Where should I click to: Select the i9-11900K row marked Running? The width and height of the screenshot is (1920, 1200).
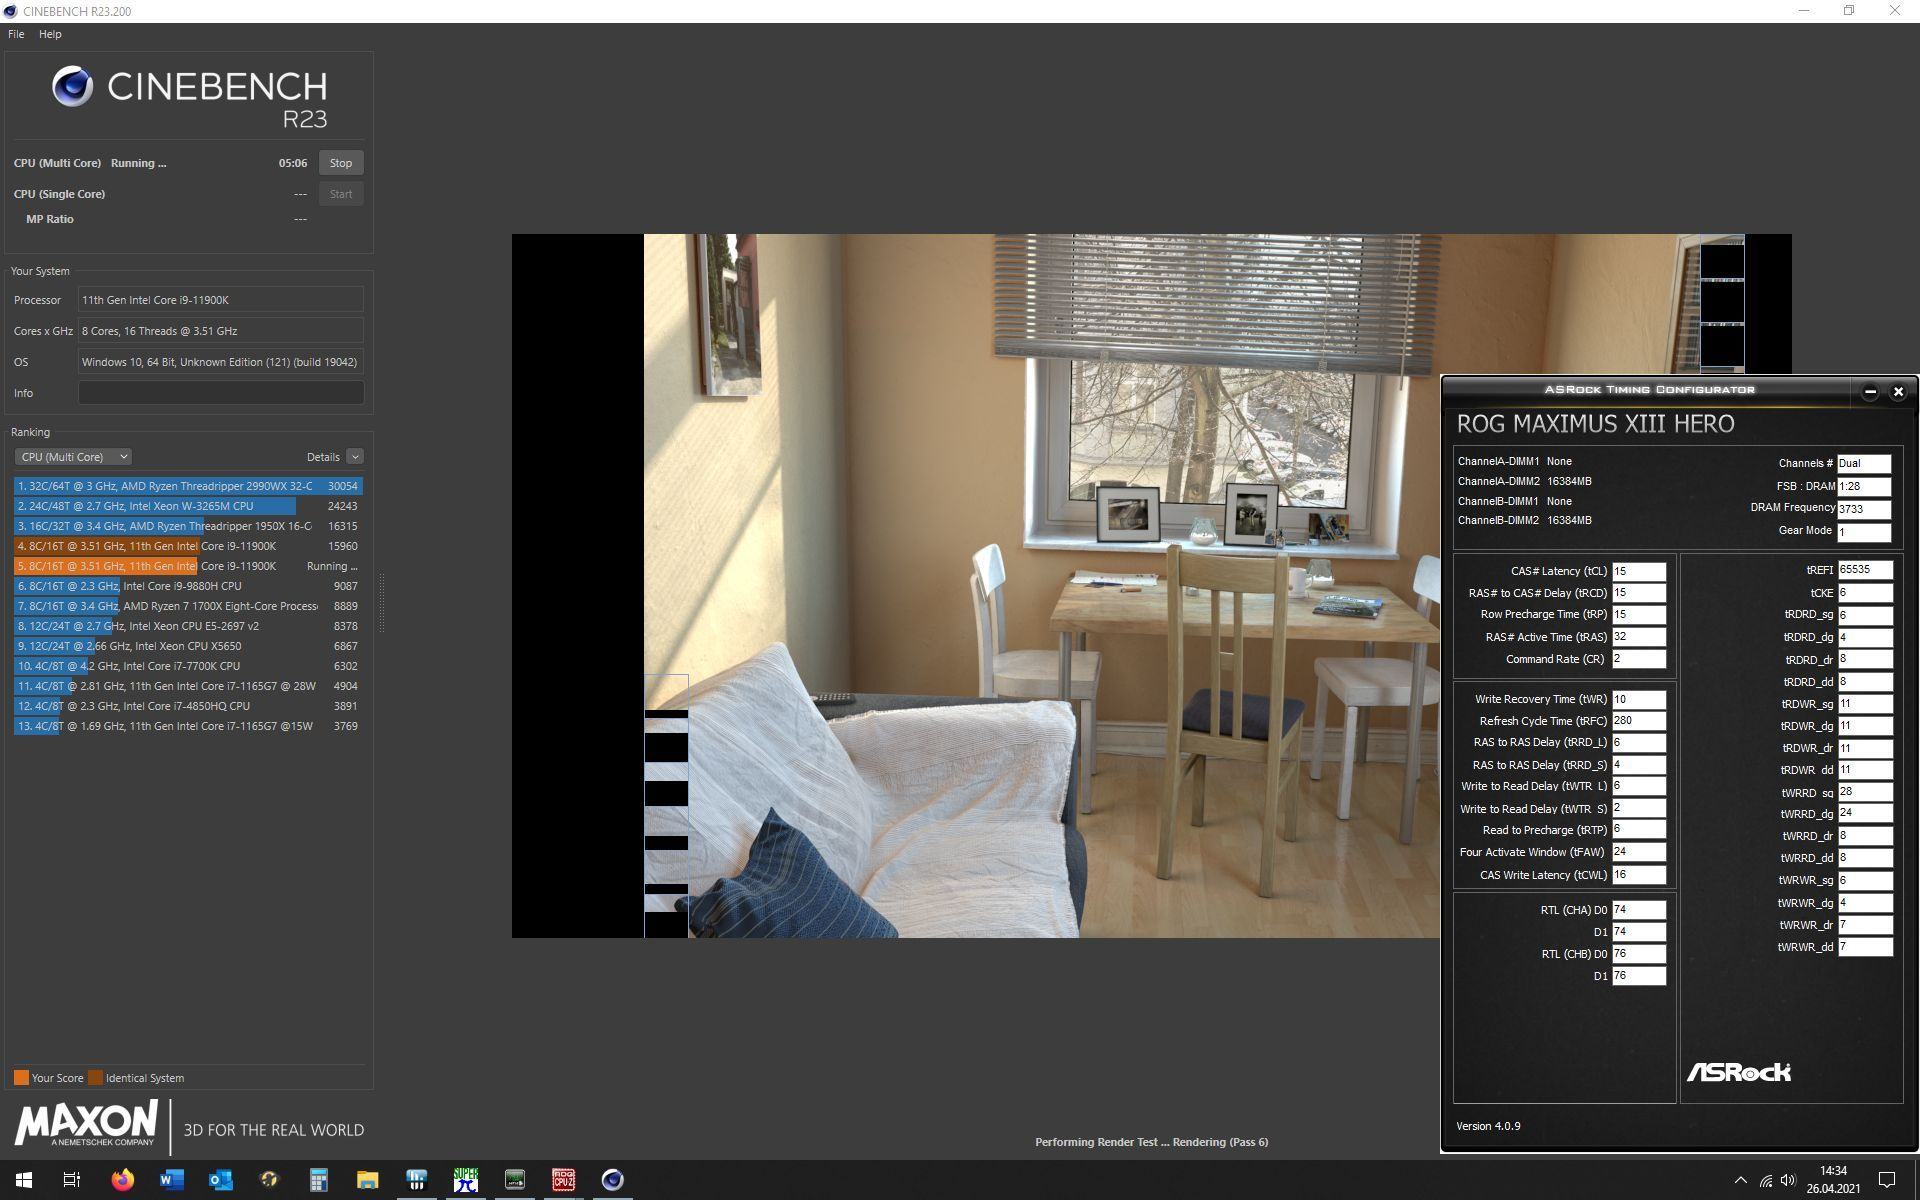[x=188, y=566]
